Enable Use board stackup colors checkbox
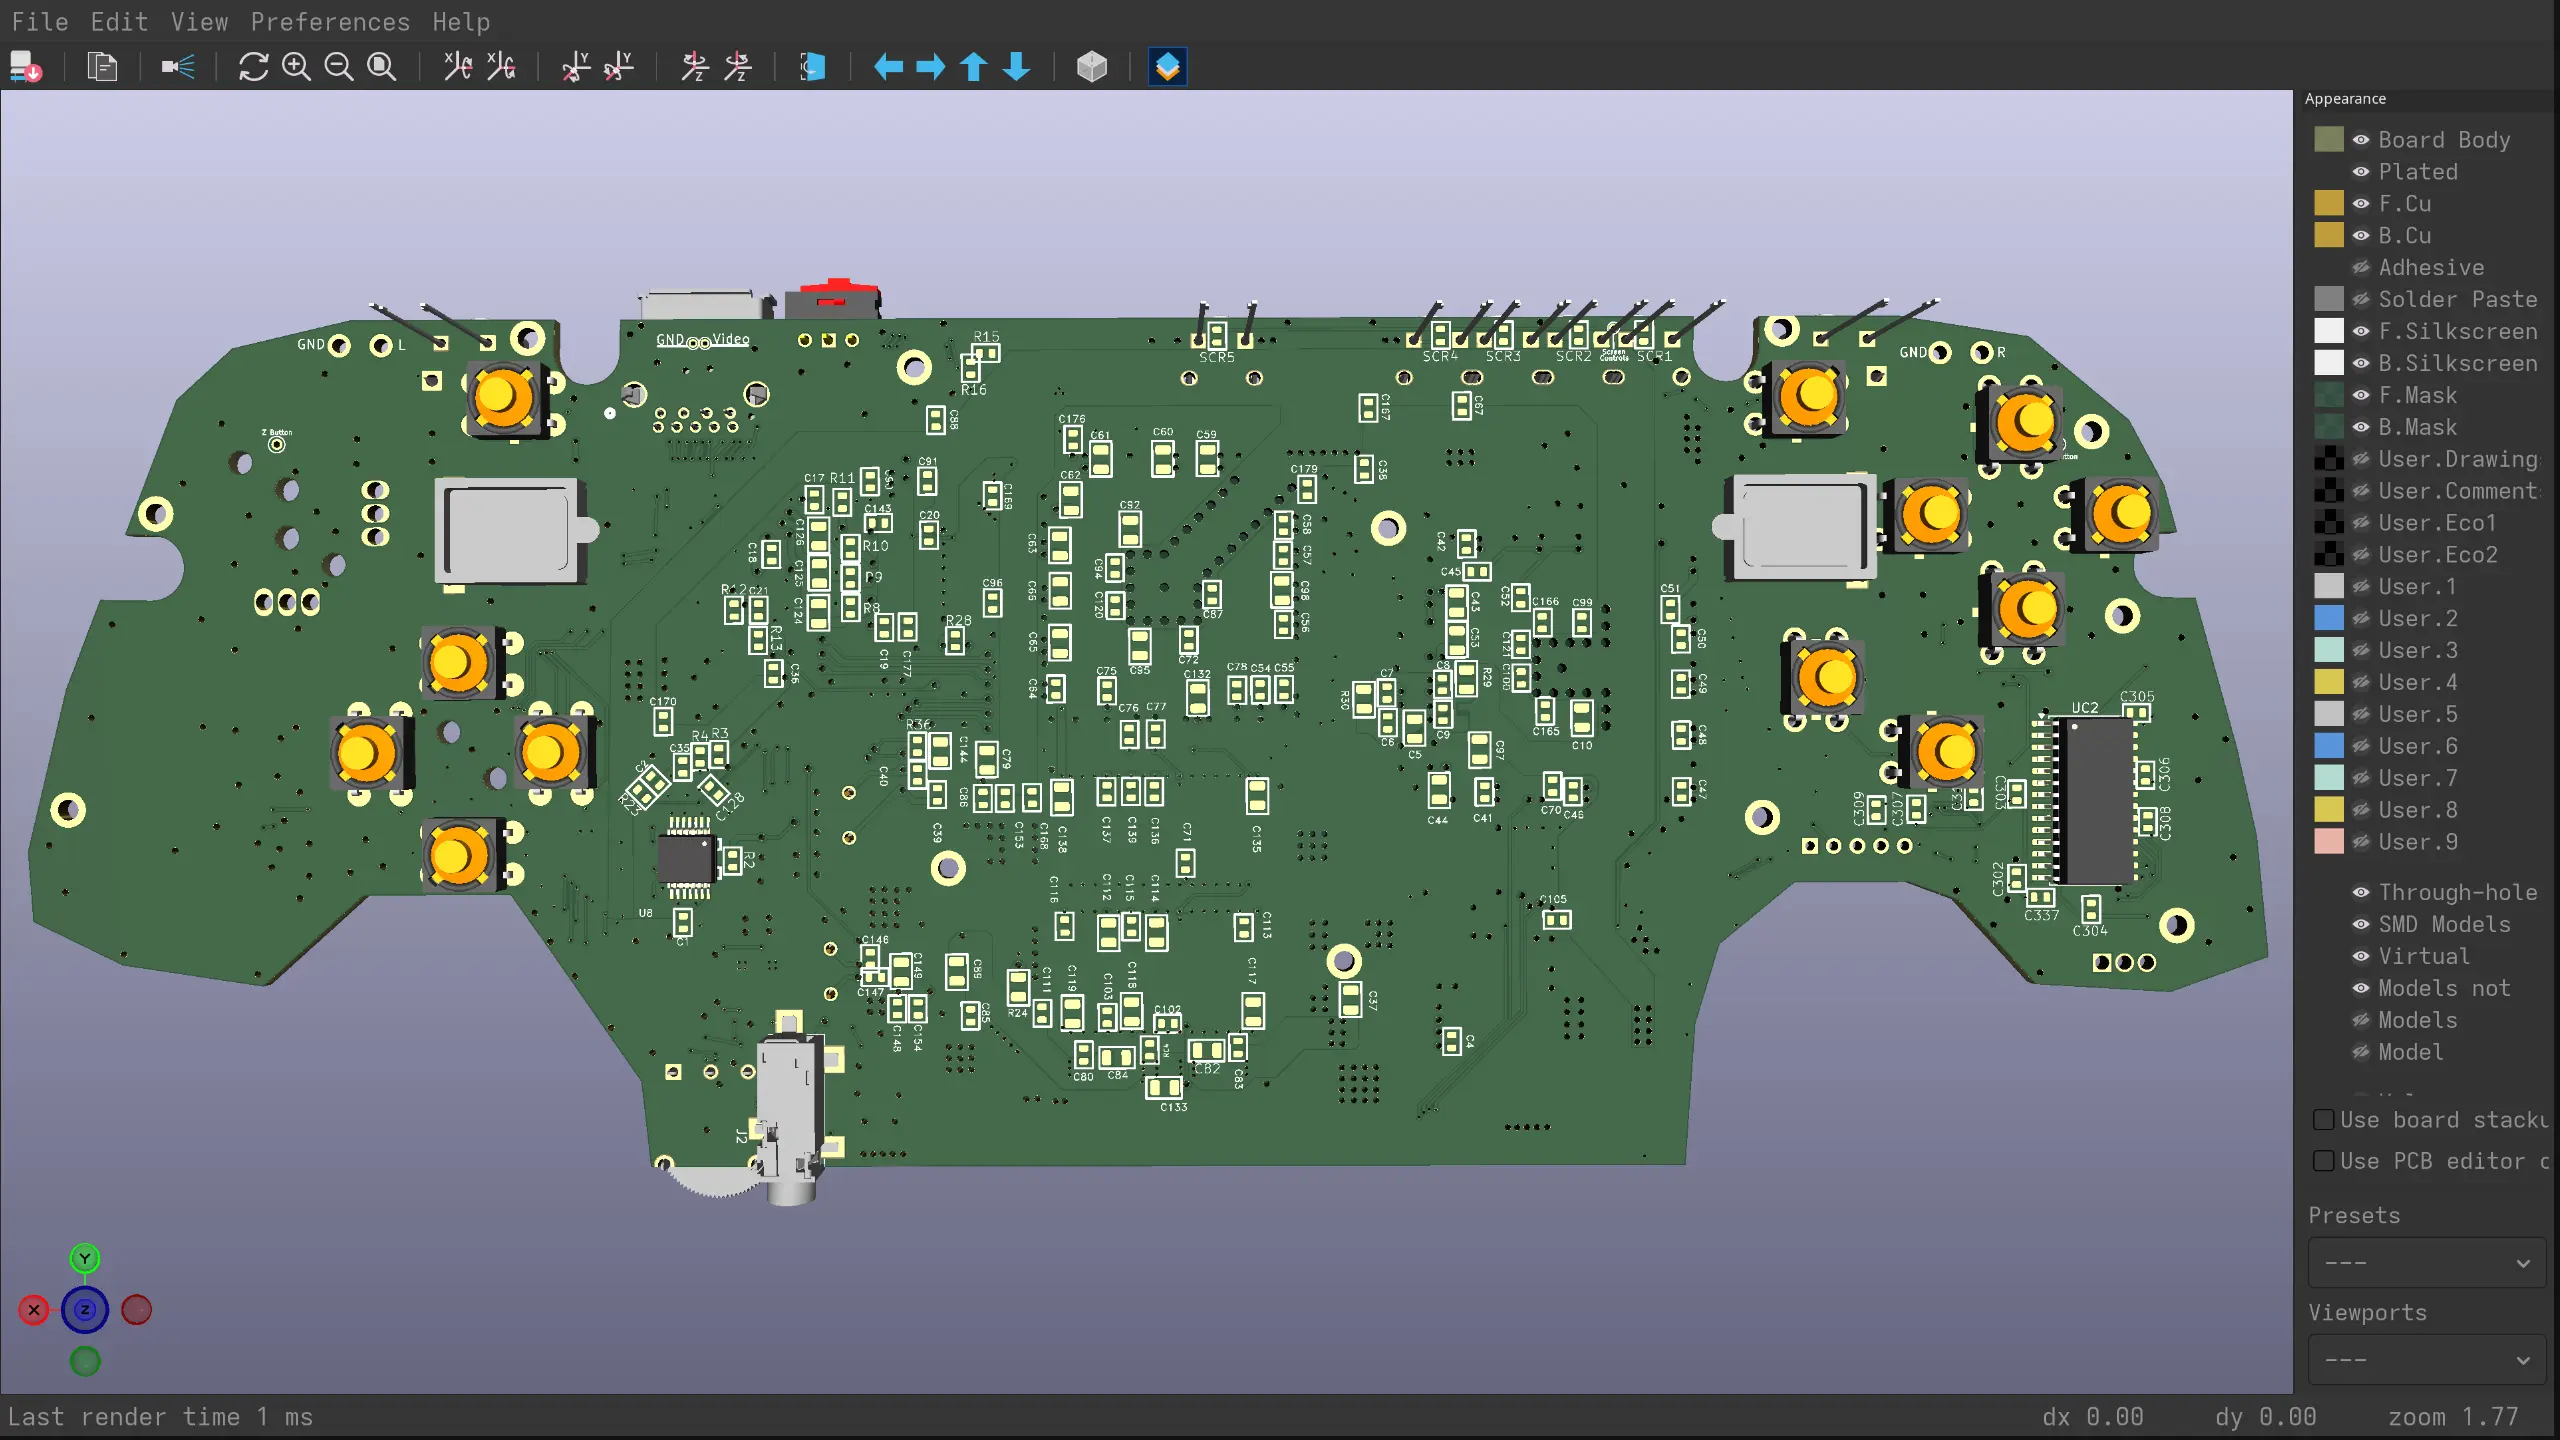This screenshot has width=2560, height=1440. pyautogui.click(x=2324, y=1120)
